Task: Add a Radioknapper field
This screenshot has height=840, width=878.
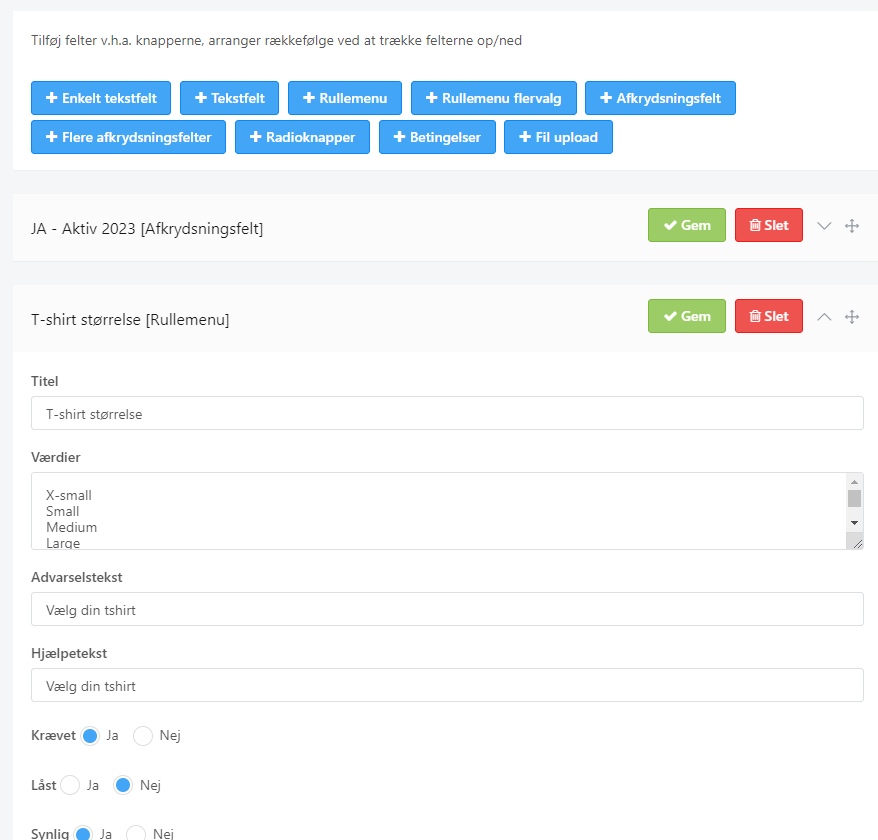Action: click(302, 137)
